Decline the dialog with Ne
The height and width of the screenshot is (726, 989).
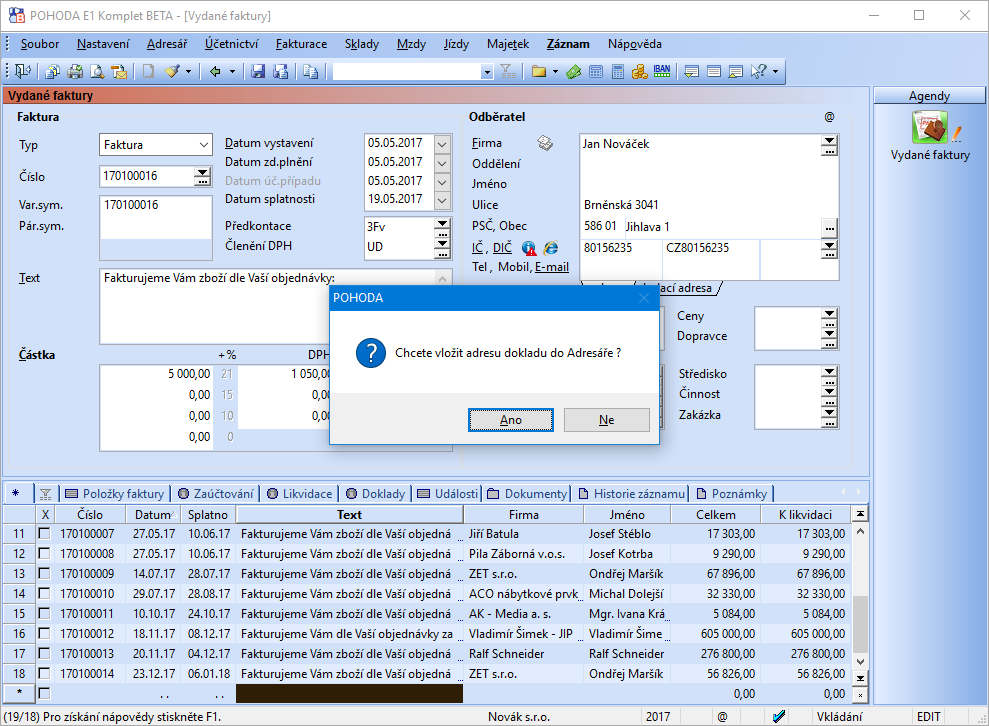coord(607,420)
